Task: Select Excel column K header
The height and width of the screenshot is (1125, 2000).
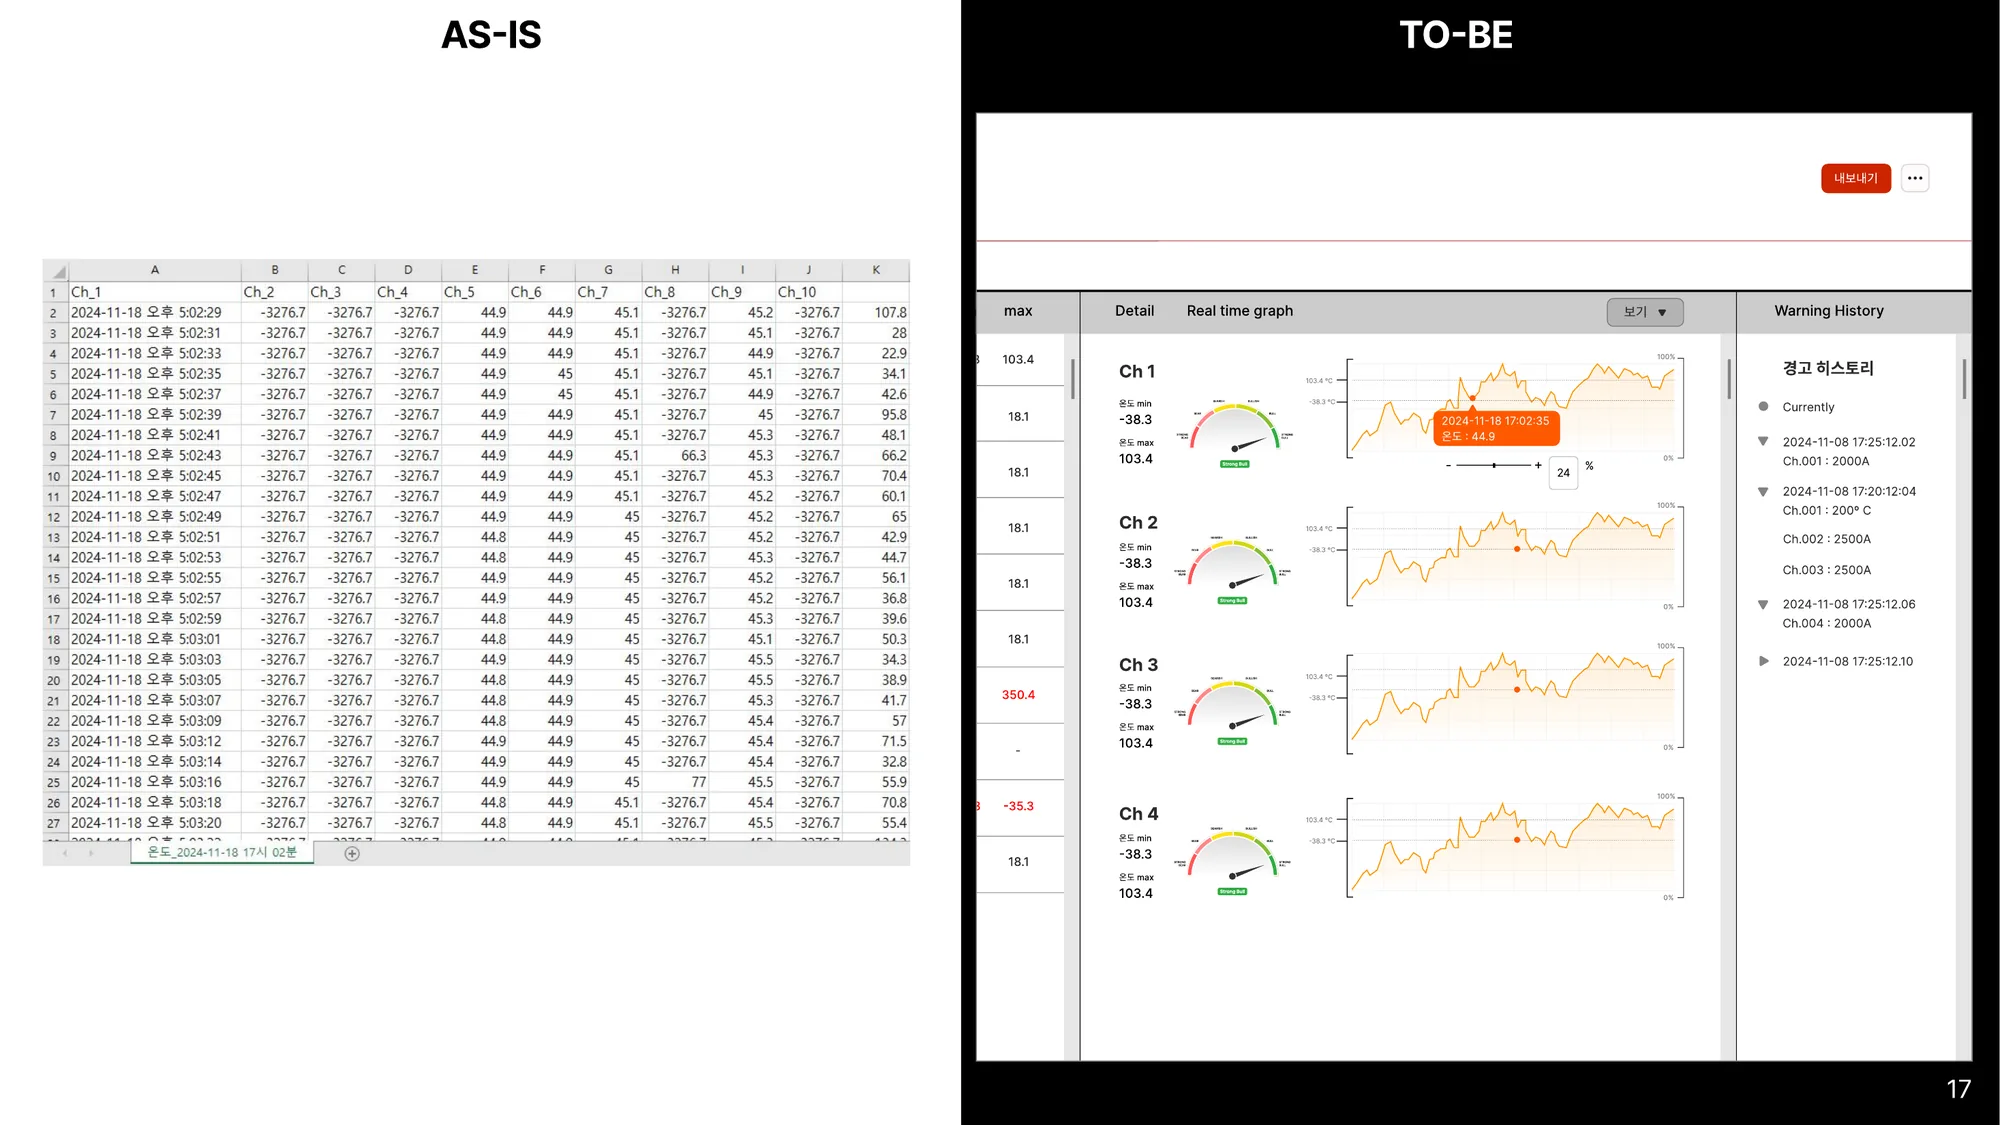Action: pos(876,270)
